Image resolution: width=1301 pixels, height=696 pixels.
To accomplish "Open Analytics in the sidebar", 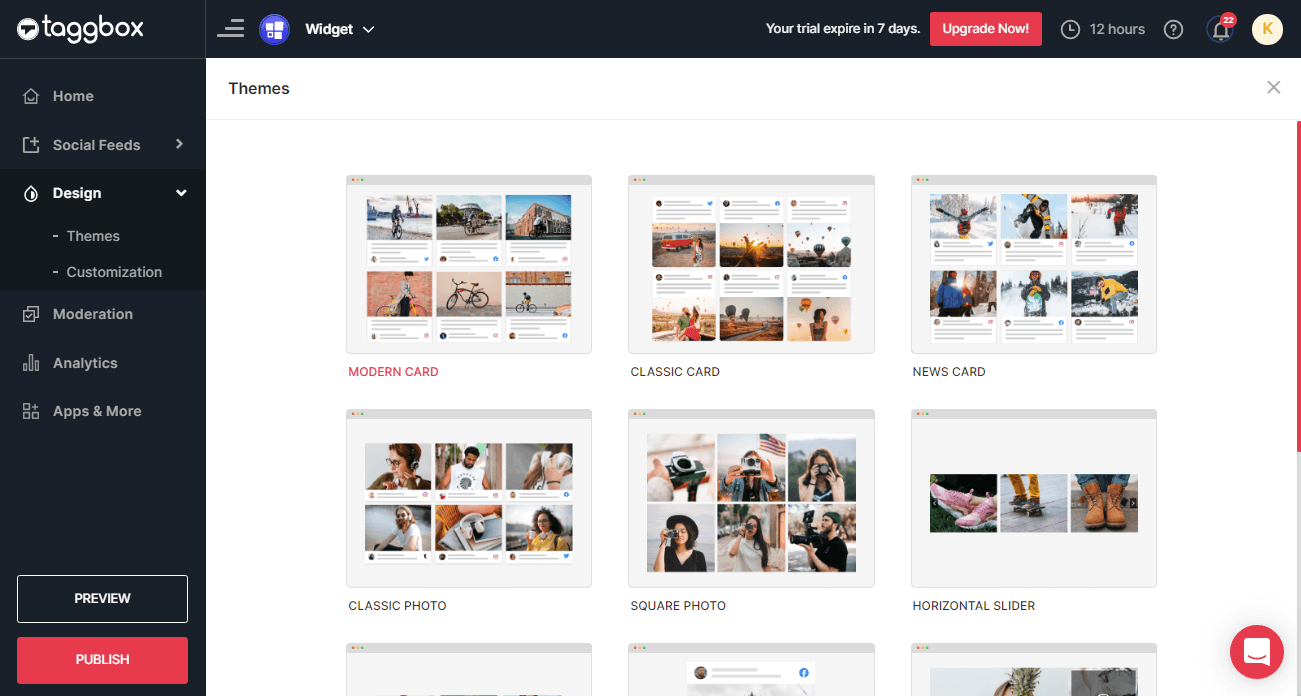I will coord(85,363).
